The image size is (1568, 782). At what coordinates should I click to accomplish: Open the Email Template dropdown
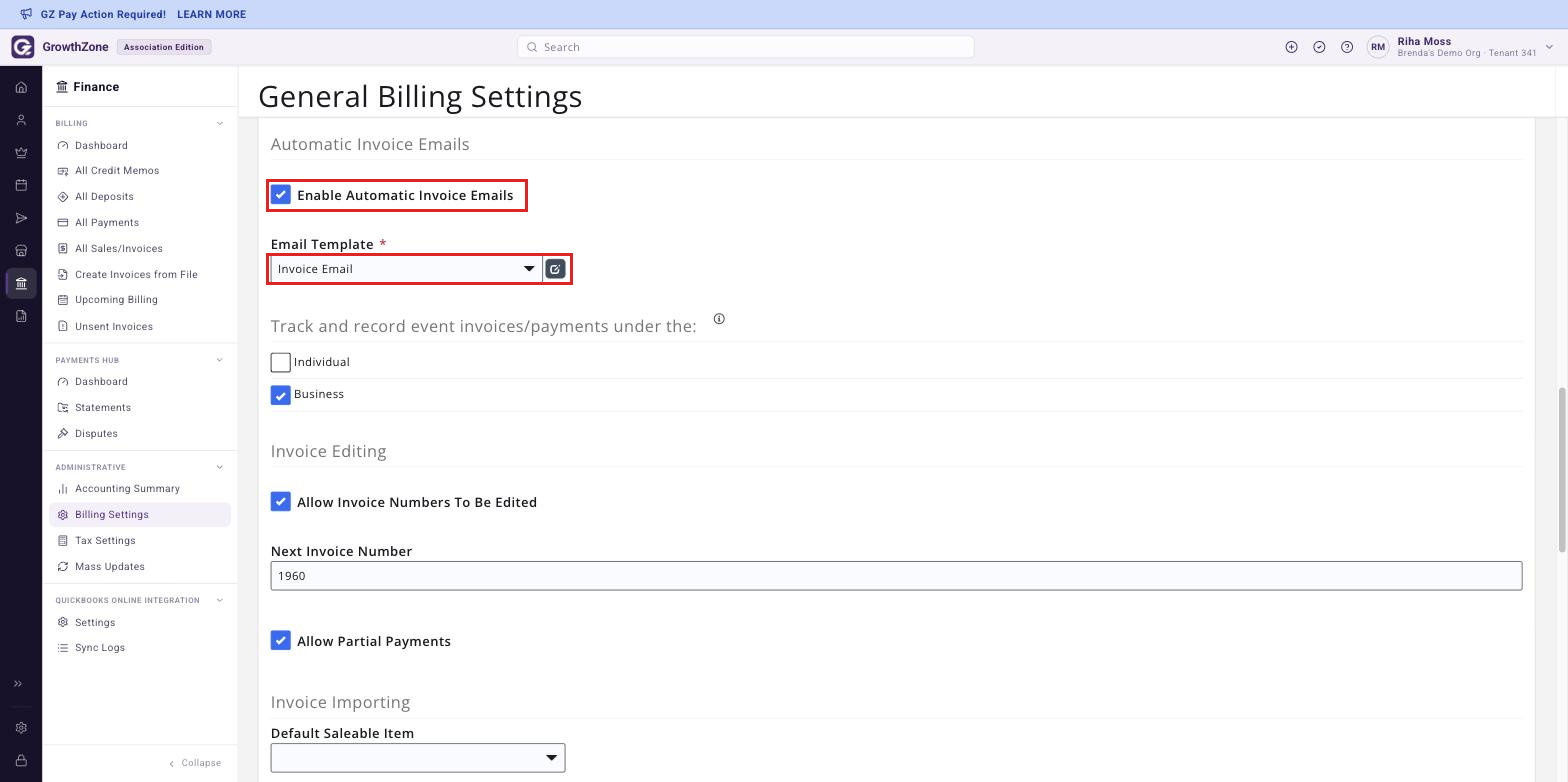pos(406,269)
